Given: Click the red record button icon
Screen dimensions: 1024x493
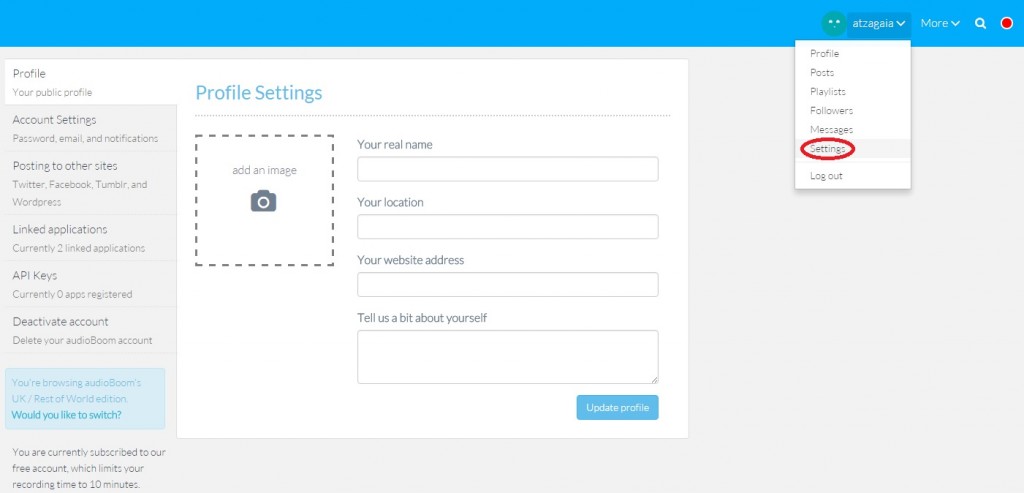Looking at the screenshot, I should (1007, 23).
